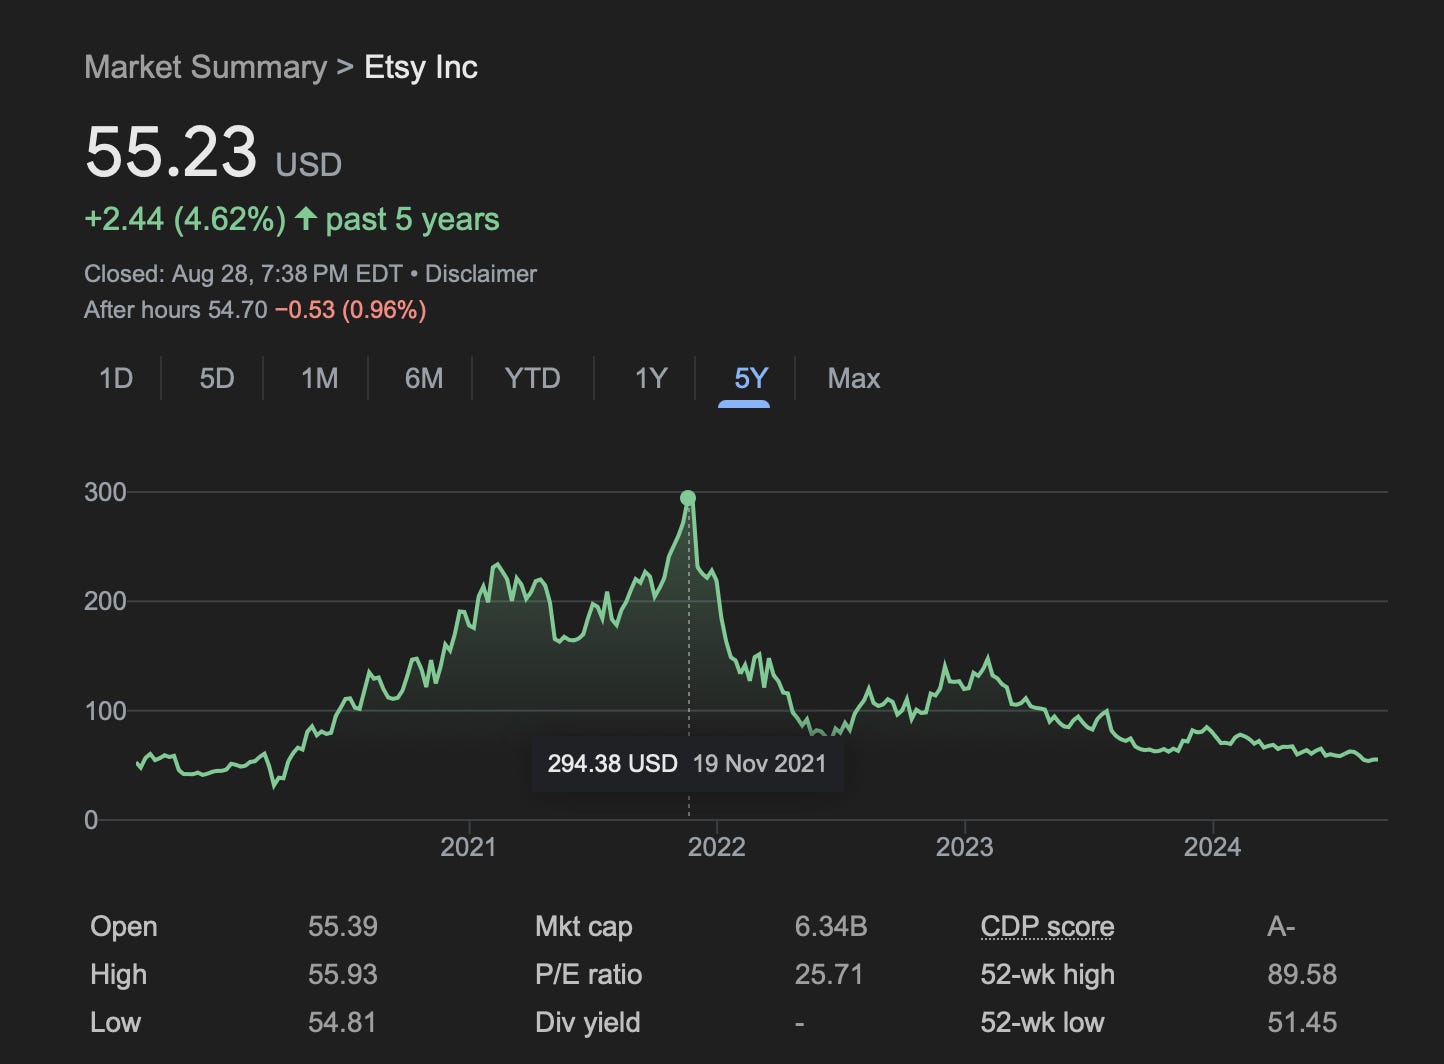Click the CDP score value A-

tap(1281, 926)
